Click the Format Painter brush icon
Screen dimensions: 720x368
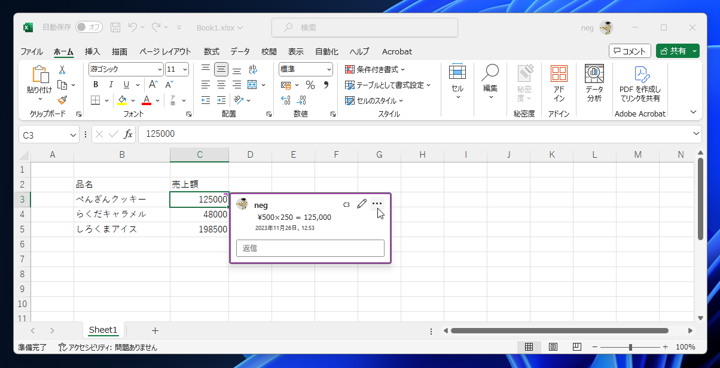(x=62, y=100)
